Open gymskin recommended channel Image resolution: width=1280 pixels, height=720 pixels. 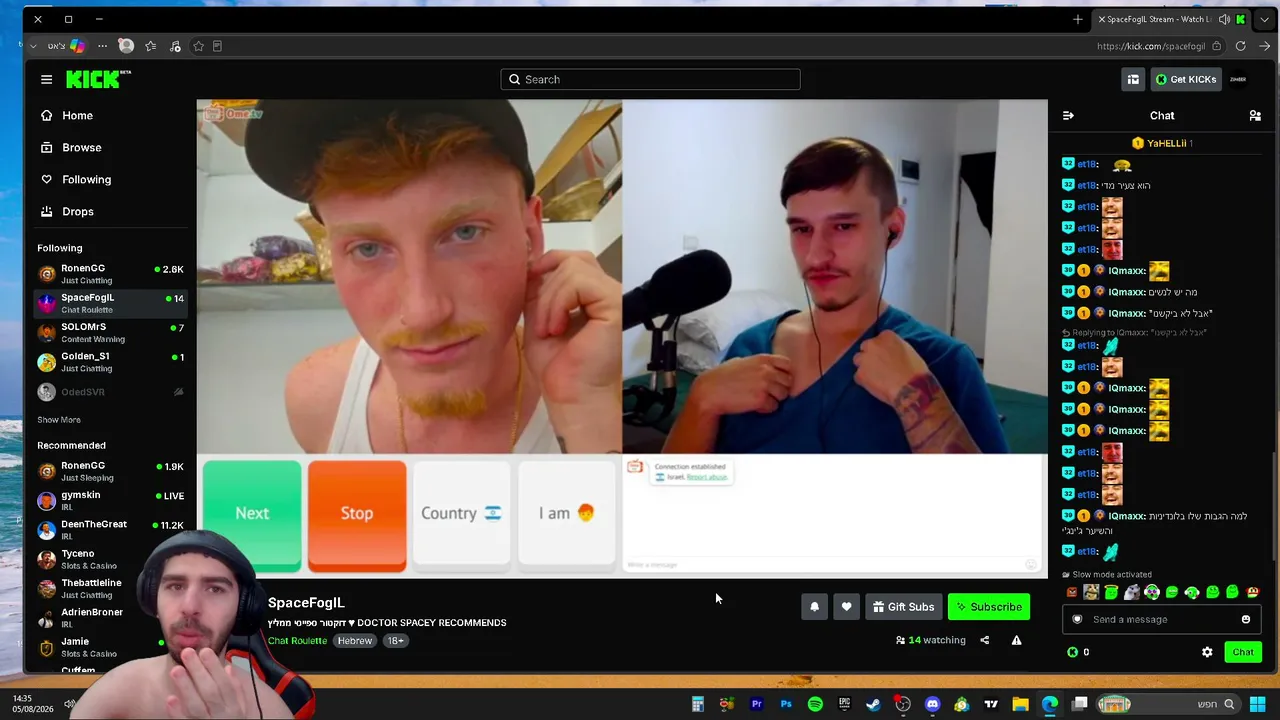pos(110,500)
